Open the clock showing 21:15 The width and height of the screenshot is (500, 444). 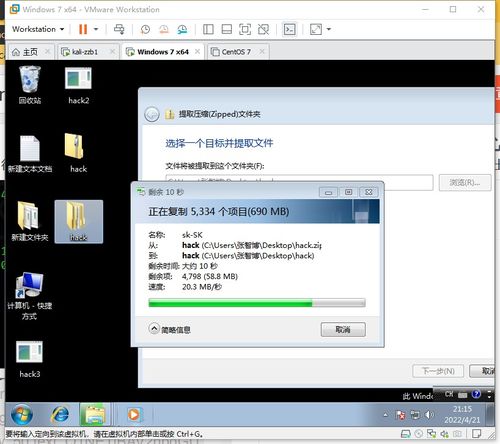pos(462,415)
